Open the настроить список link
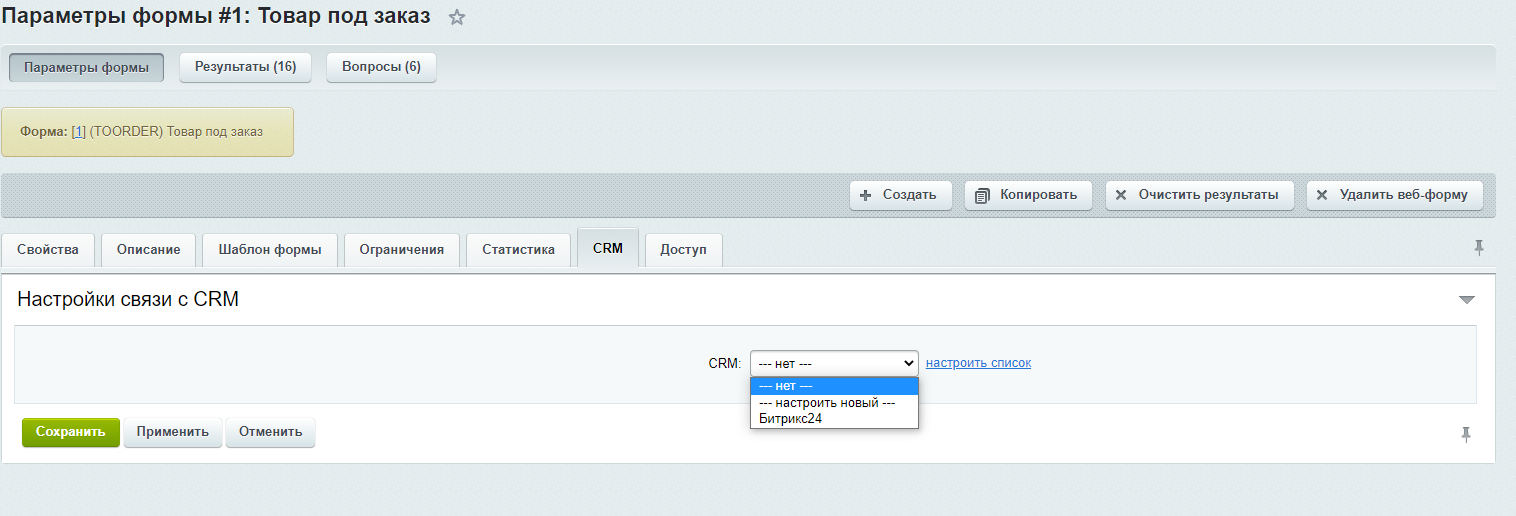 tap(978, 363)
